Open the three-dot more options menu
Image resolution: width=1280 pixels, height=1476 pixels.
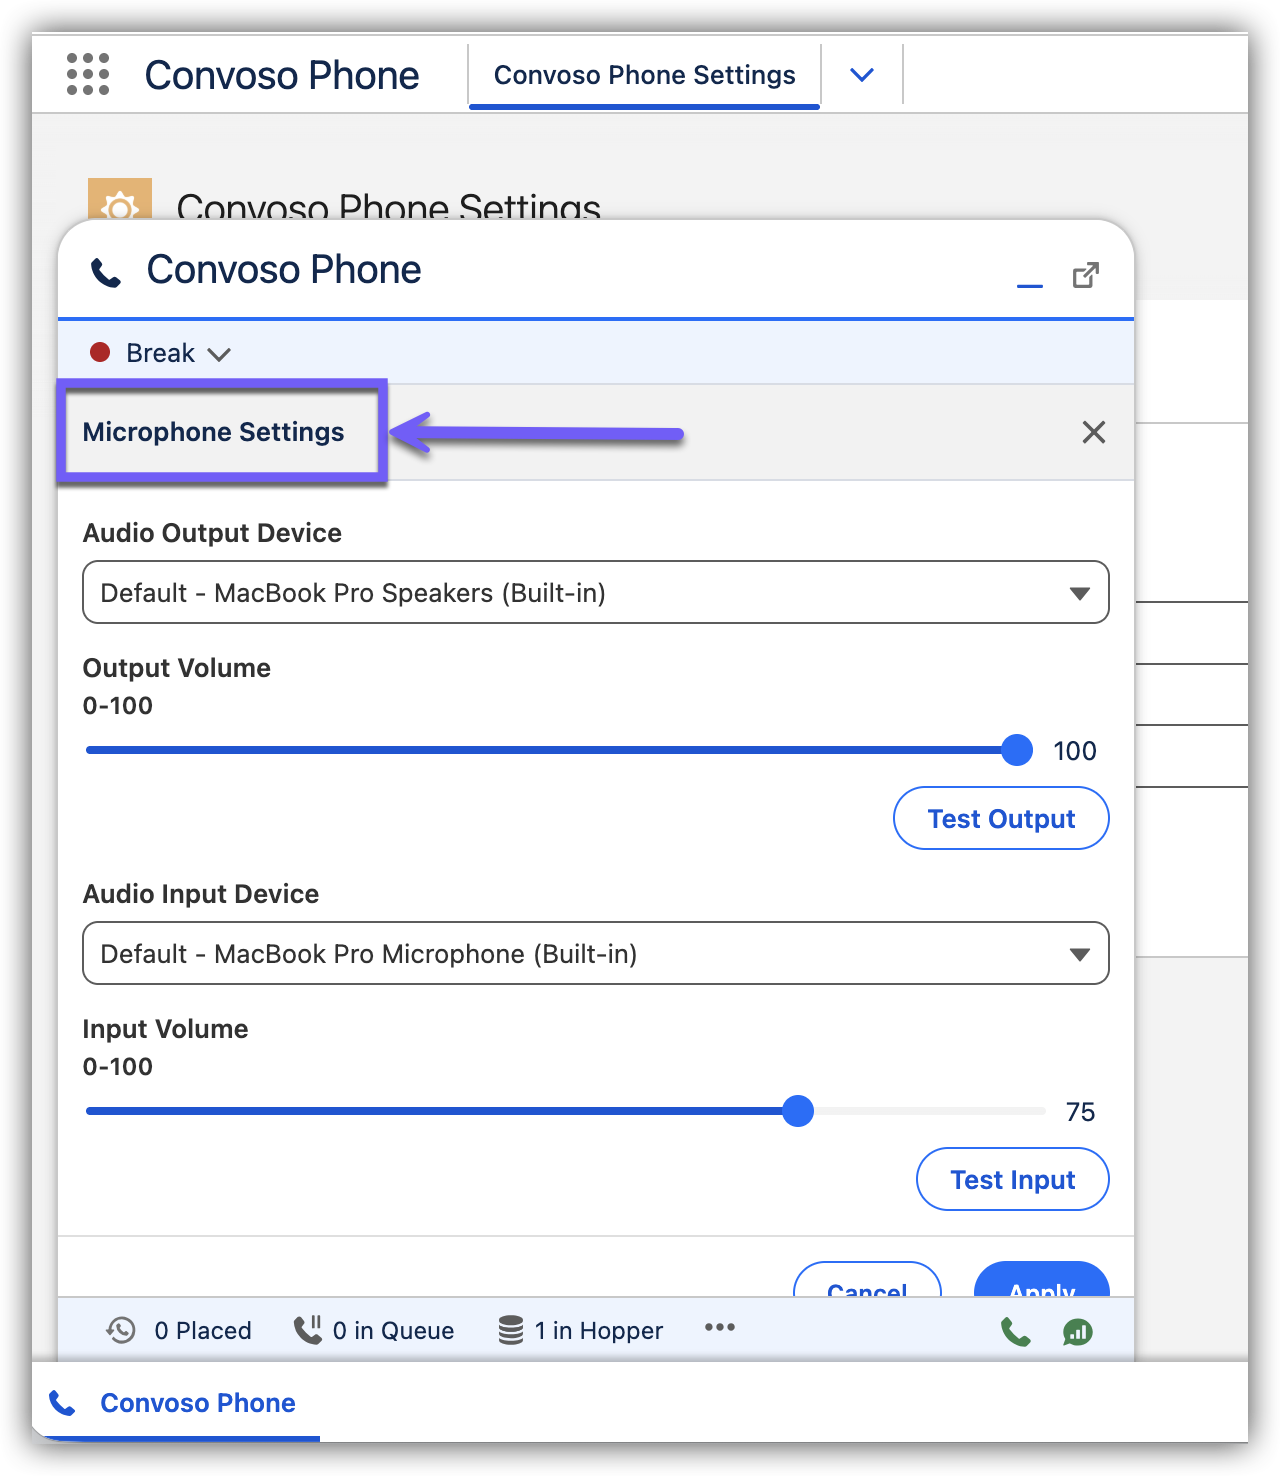[719, 1328]
